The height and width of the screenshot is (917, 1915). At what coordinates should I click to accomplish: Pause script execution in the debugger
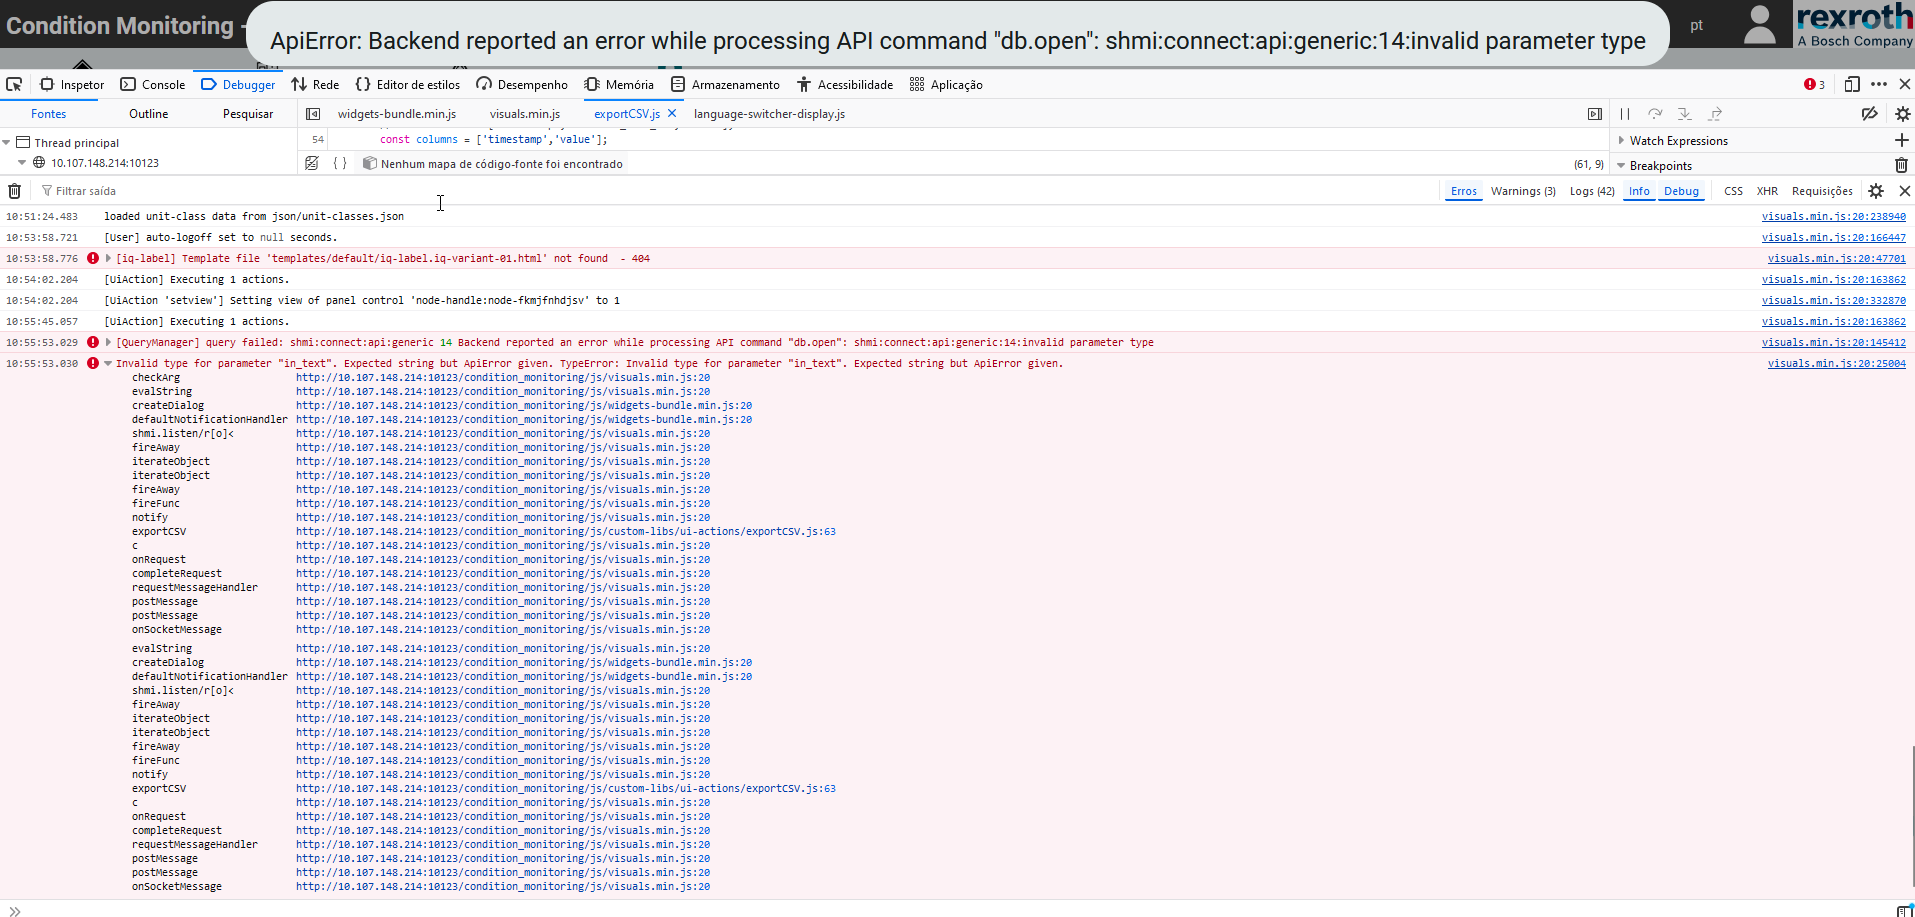1625,114
